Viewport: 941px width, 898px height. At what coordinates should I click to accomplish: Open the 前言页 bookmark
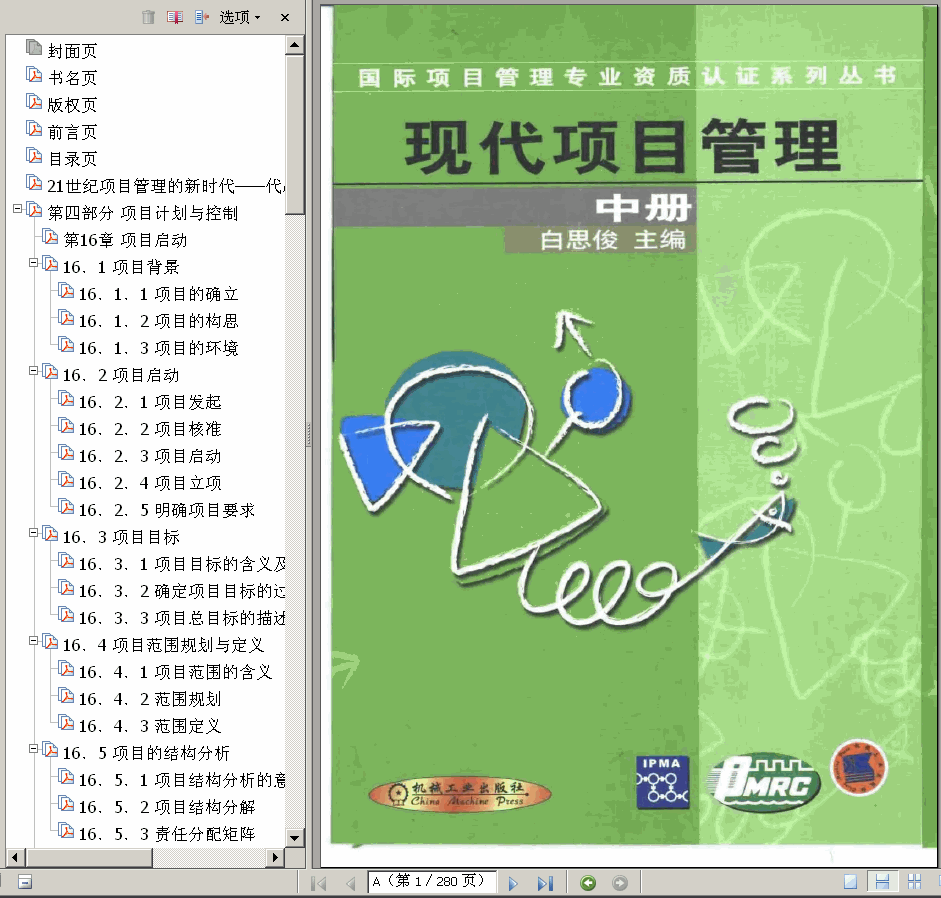point(72,132)
